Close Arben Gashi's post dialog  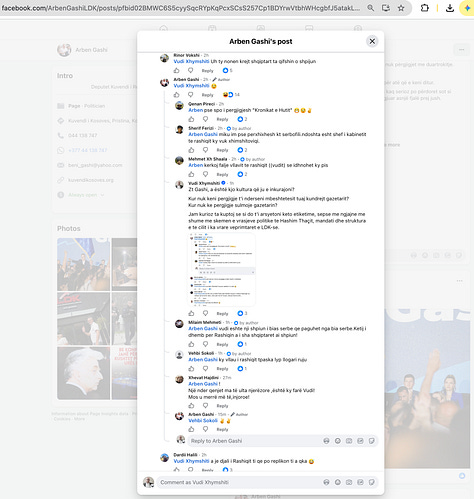coord(372,41)
